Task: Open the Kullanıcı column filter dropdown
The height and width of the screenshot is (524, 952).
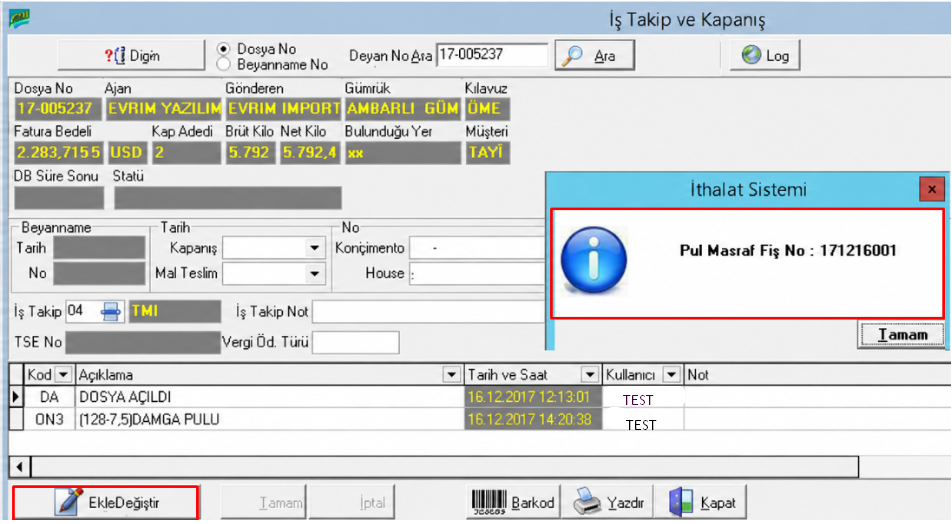Action: (671, 375)
